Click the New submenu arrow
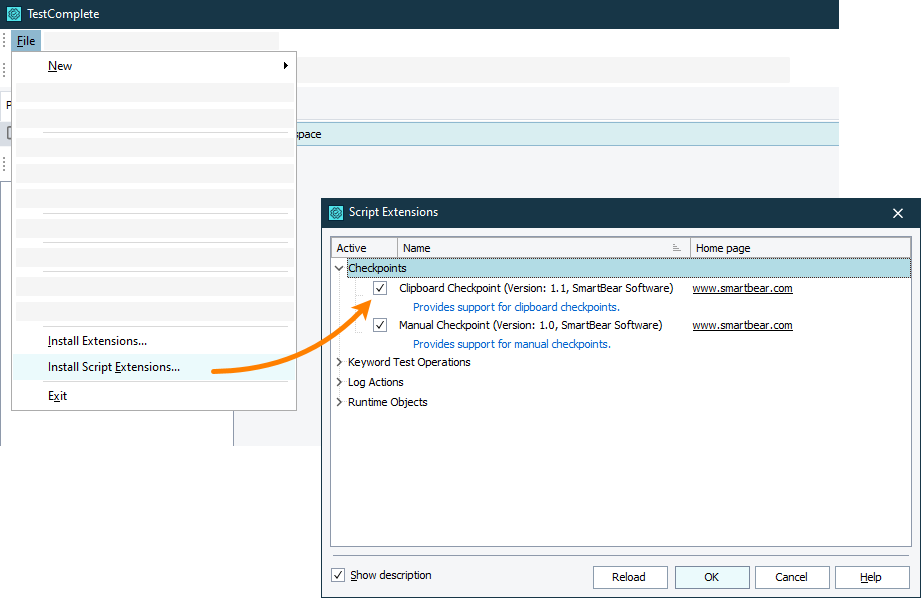Image resolution: width=921 pixels, height=598 pixels. click(x=285, y=66)
